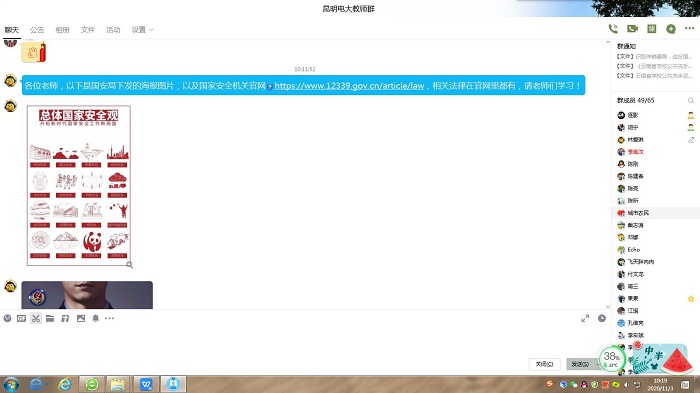Open the GIF sticker button
This screenshot has width=700, height=393.
tap(21, 318)
